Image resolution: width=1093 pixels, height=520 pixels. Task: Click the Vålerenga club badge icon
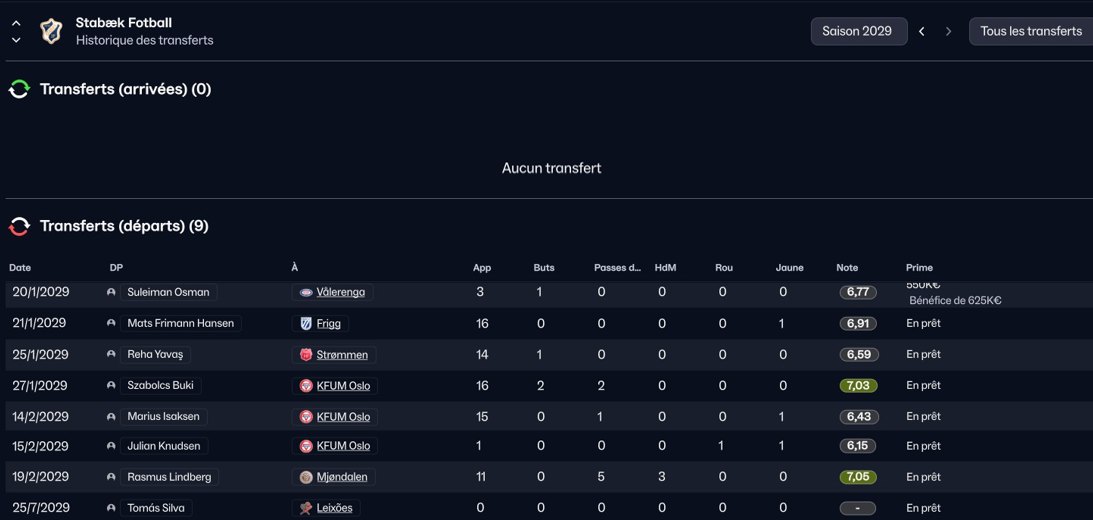click(306, 293)
